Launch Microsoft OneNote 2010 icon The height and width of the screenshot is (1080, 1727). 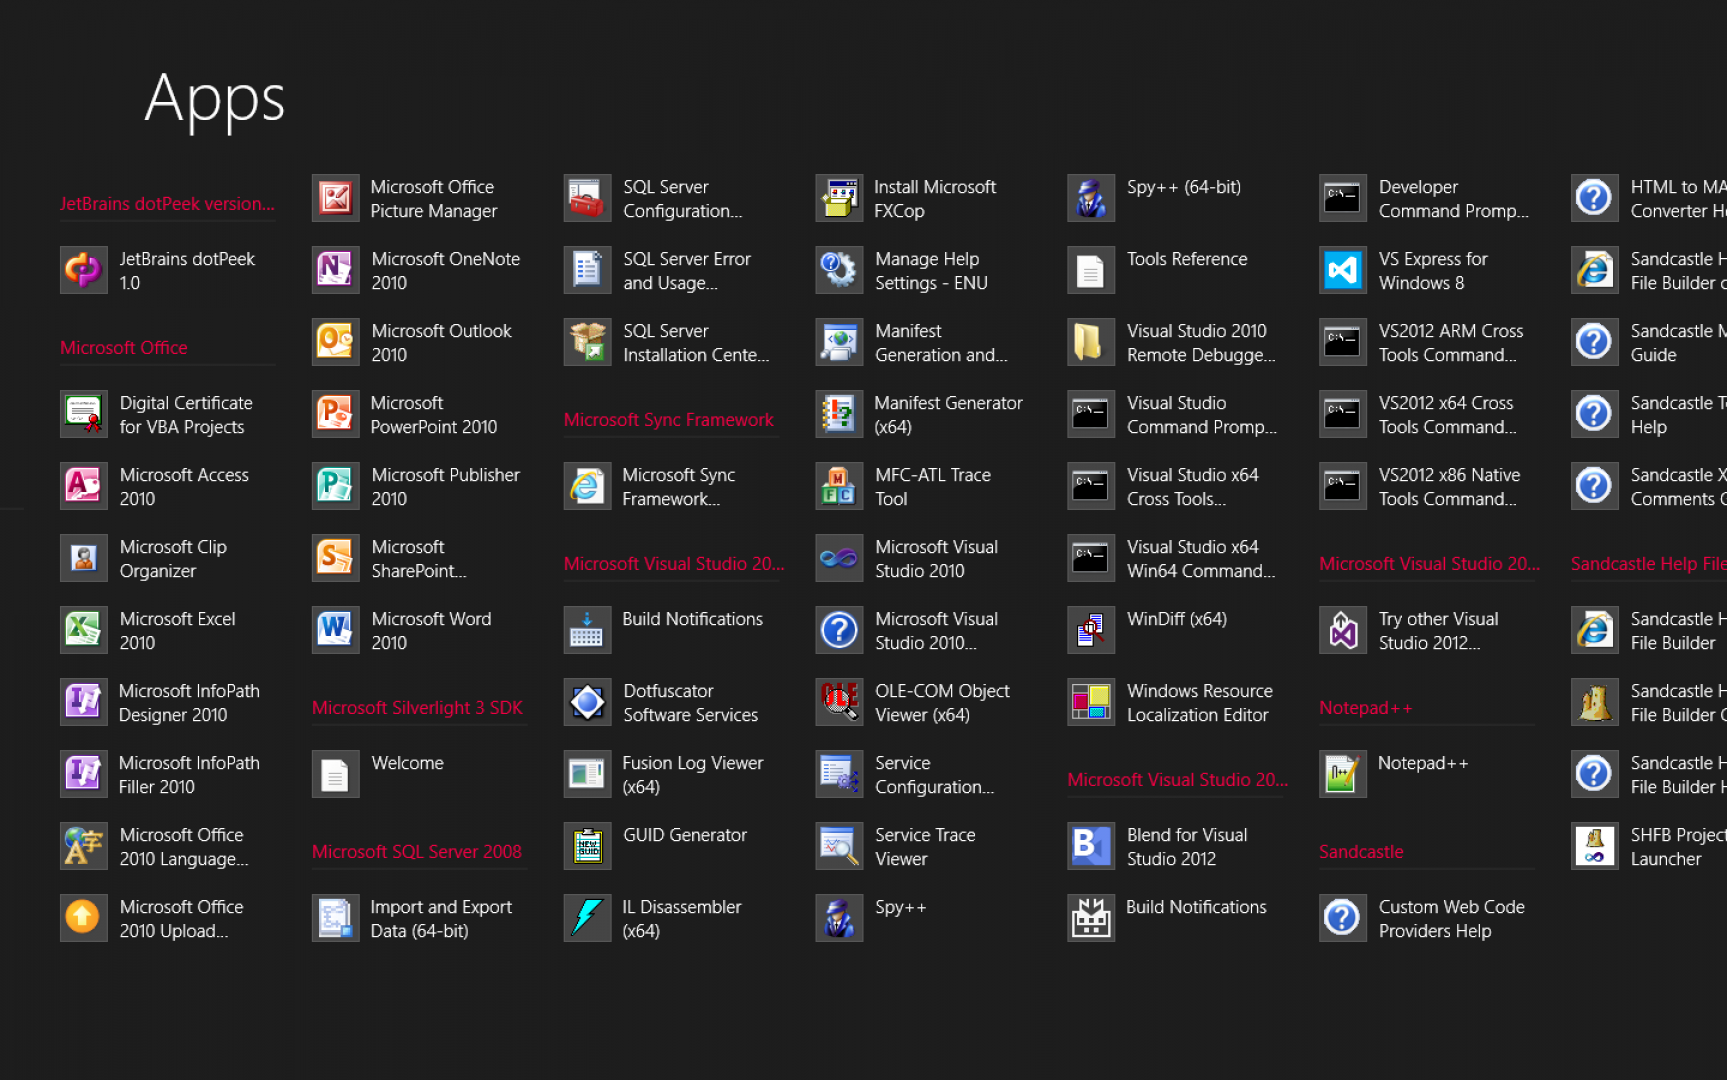coord(336,271)
